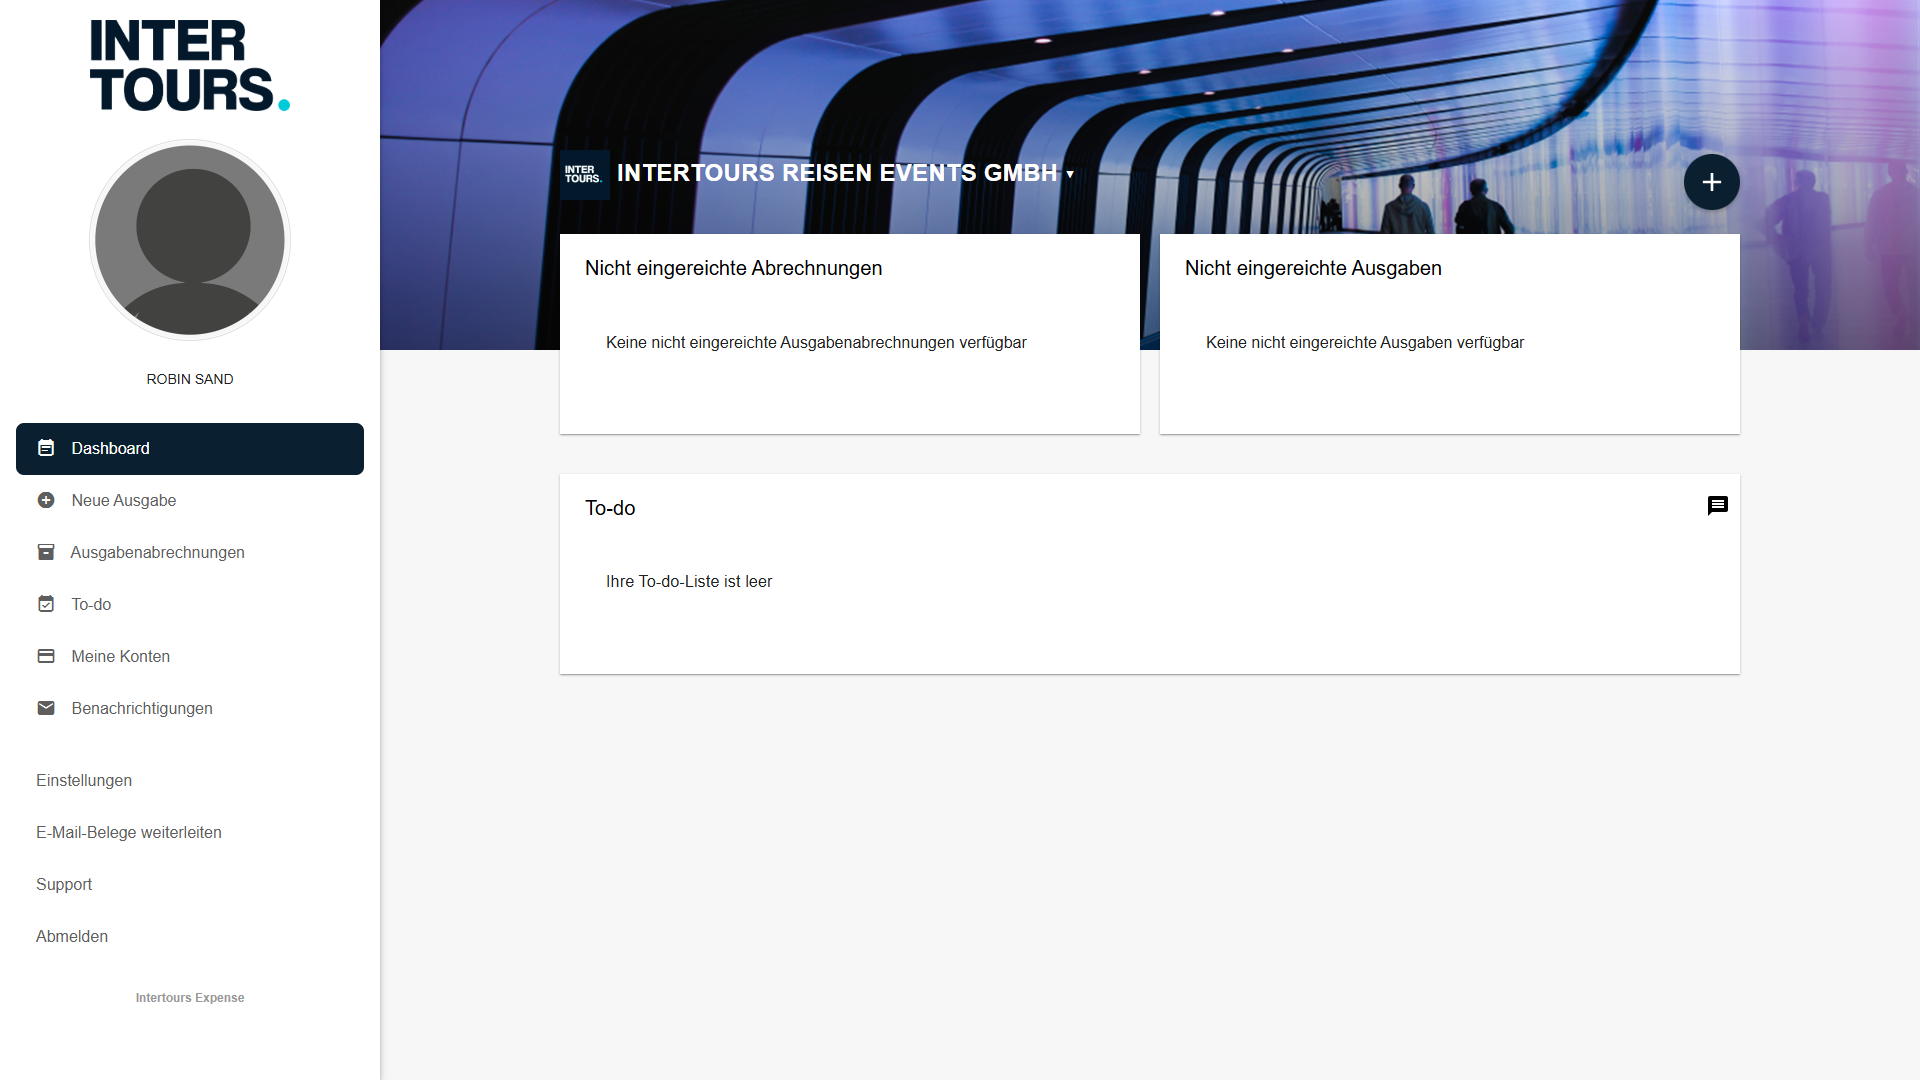The width and height of the screenshot is (1920, 1080).
Task: Select the Meine Konten menu entry
Action: point(120,656)
